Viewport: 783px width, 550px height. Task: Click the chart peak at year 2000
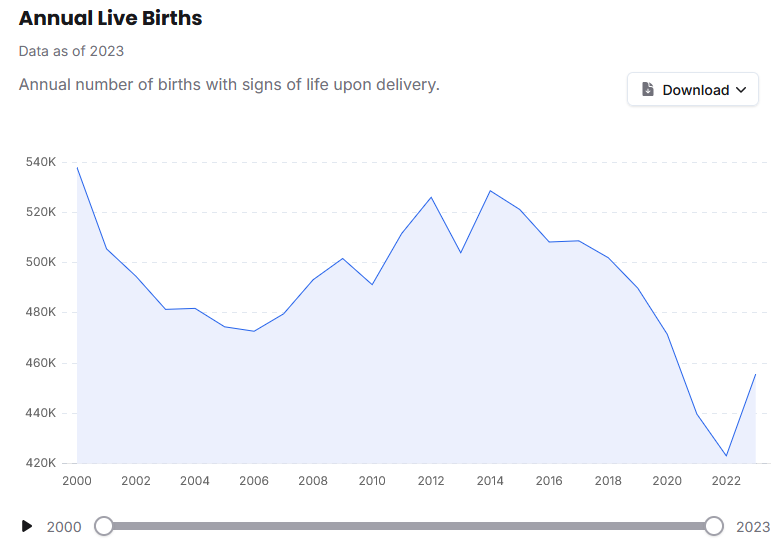tap(77, 167)
